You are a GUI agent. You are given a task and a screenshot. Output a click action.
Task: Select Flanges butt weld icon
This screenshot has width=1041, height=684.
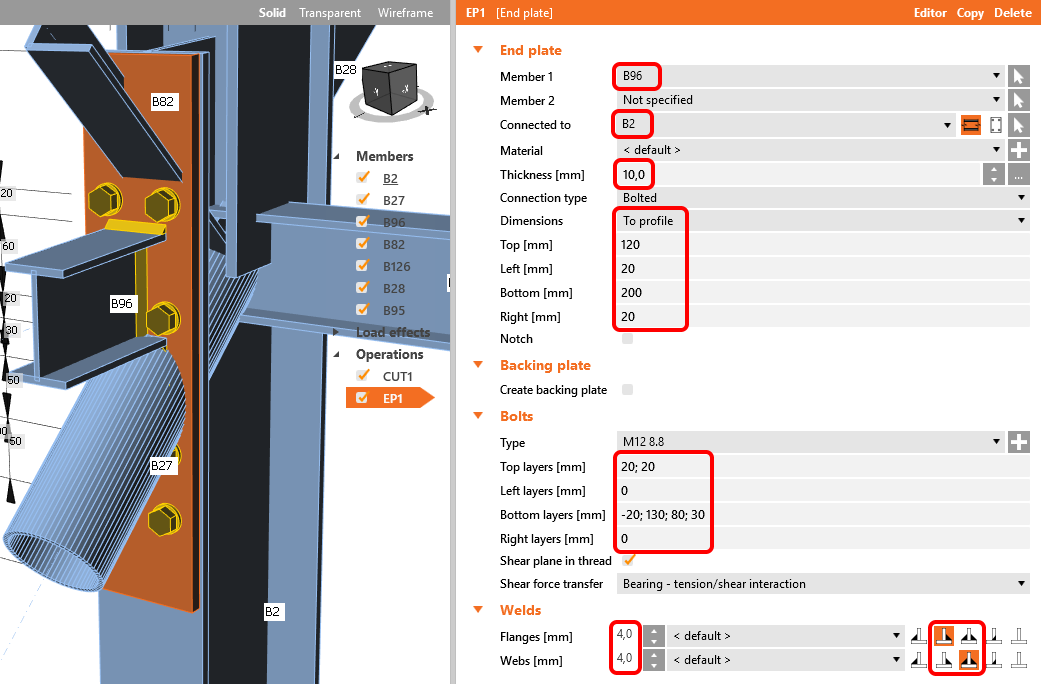pyautogui.click(x=994, y=636)
